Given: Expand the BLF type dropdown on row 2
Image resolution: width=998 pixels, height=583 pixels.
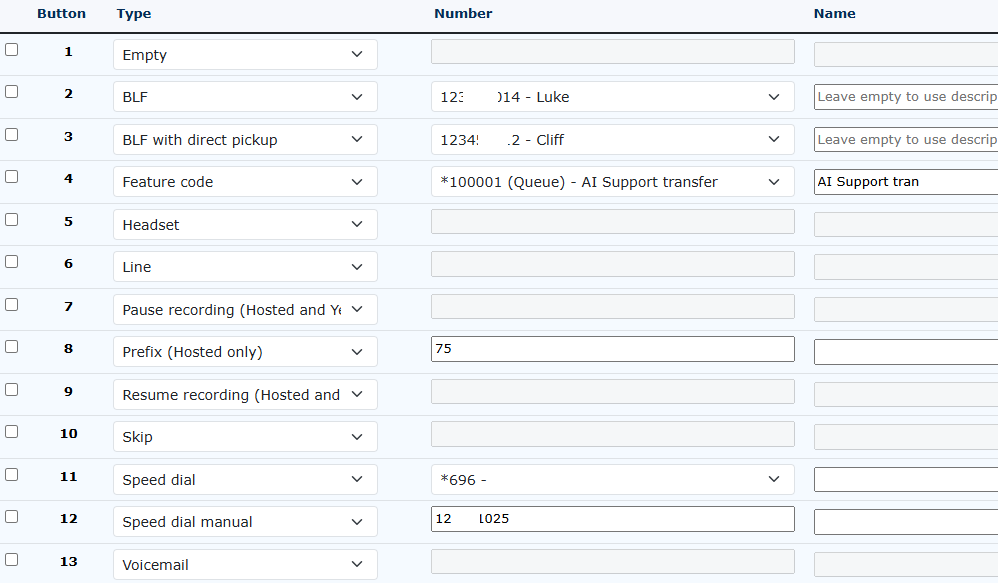Looking at the screenshot, I should [x=245, y=97].
